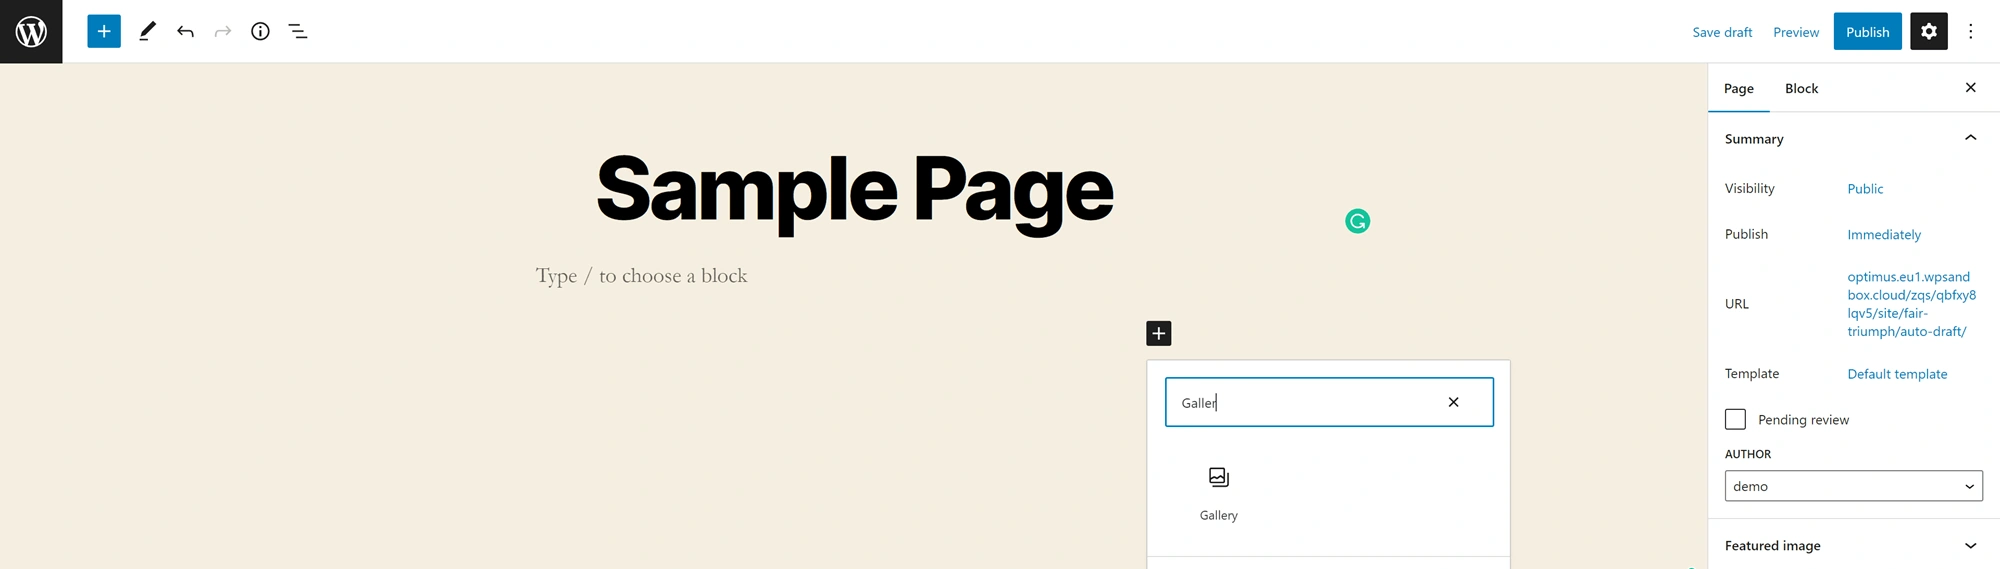Image resolution: width=2000 pixels, height=569 pixels.
Task: Click the Grammarly icon
Action: [x=1357, y=221]
